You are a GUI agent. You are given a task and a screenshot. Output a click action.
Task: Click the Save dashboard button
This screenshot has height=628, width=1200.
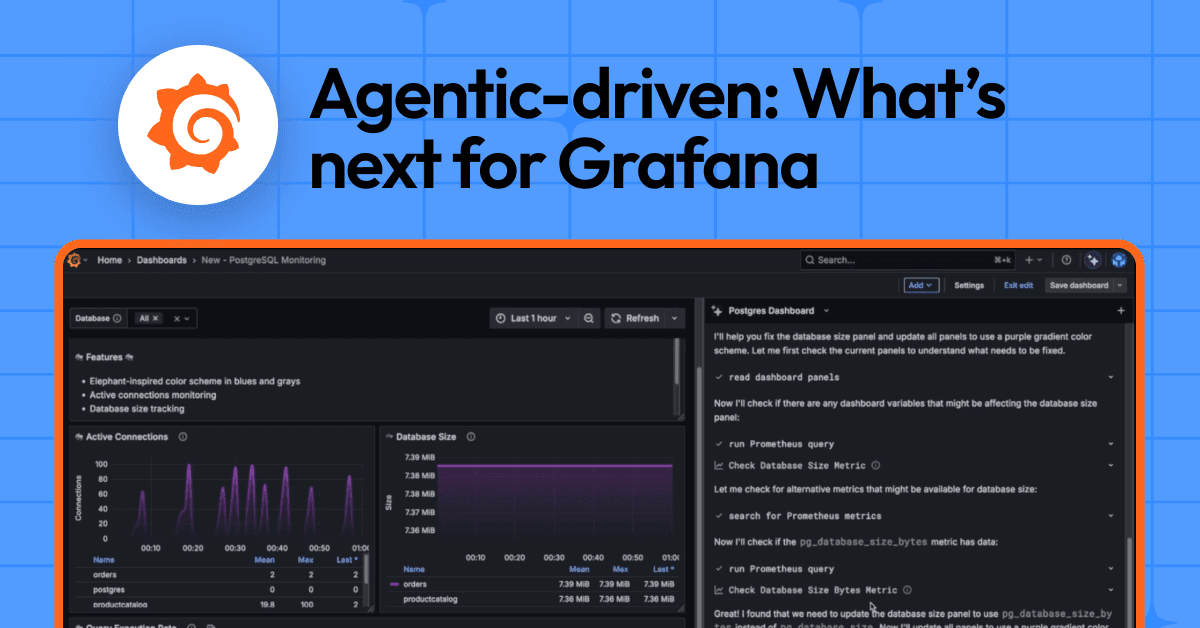[x=1079, y=285]
